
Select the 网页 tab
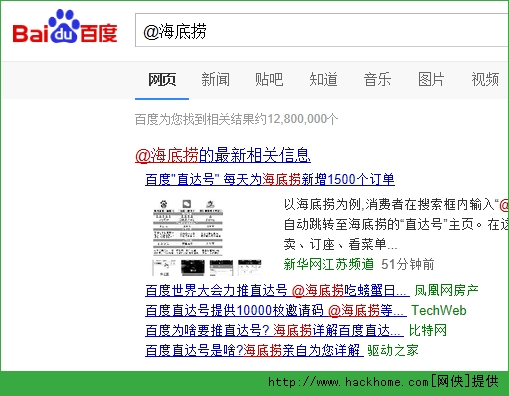pyautogui.click(x=162, y=80)
